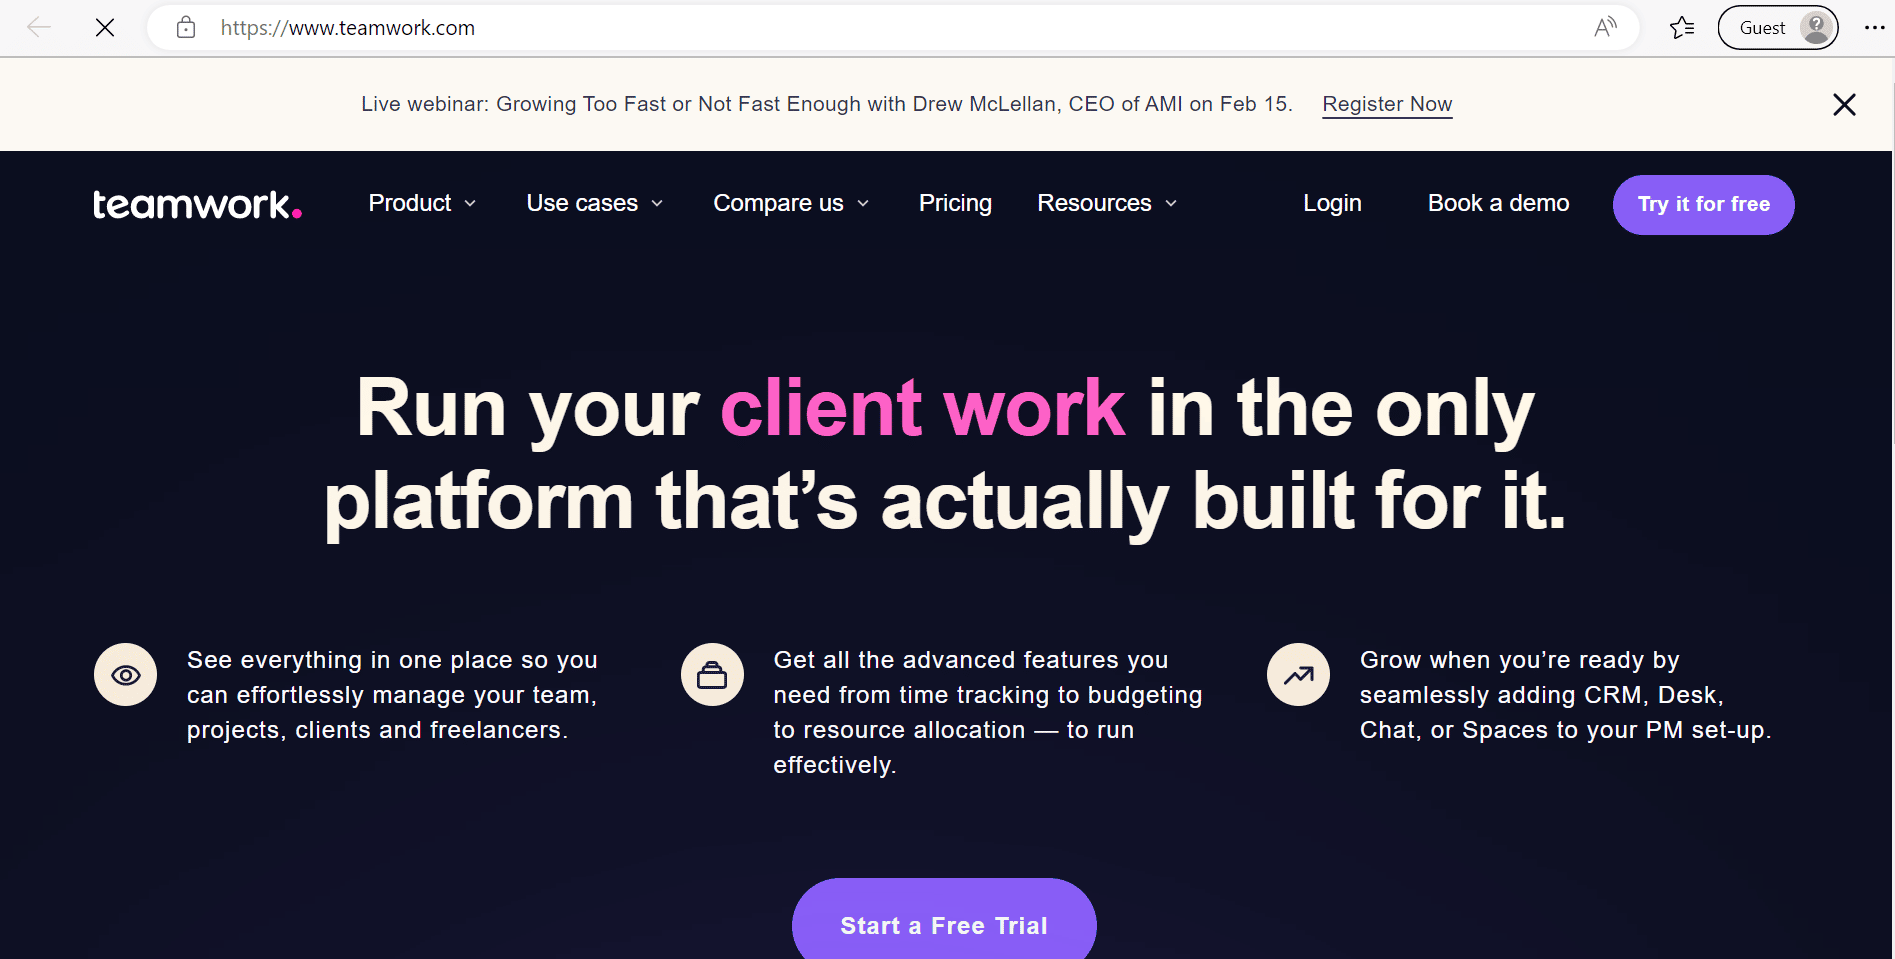This screenshot has height=959, width=1895.
Task: Click text "projects, clients and freelancers."
Action: (x=377, y=730)
